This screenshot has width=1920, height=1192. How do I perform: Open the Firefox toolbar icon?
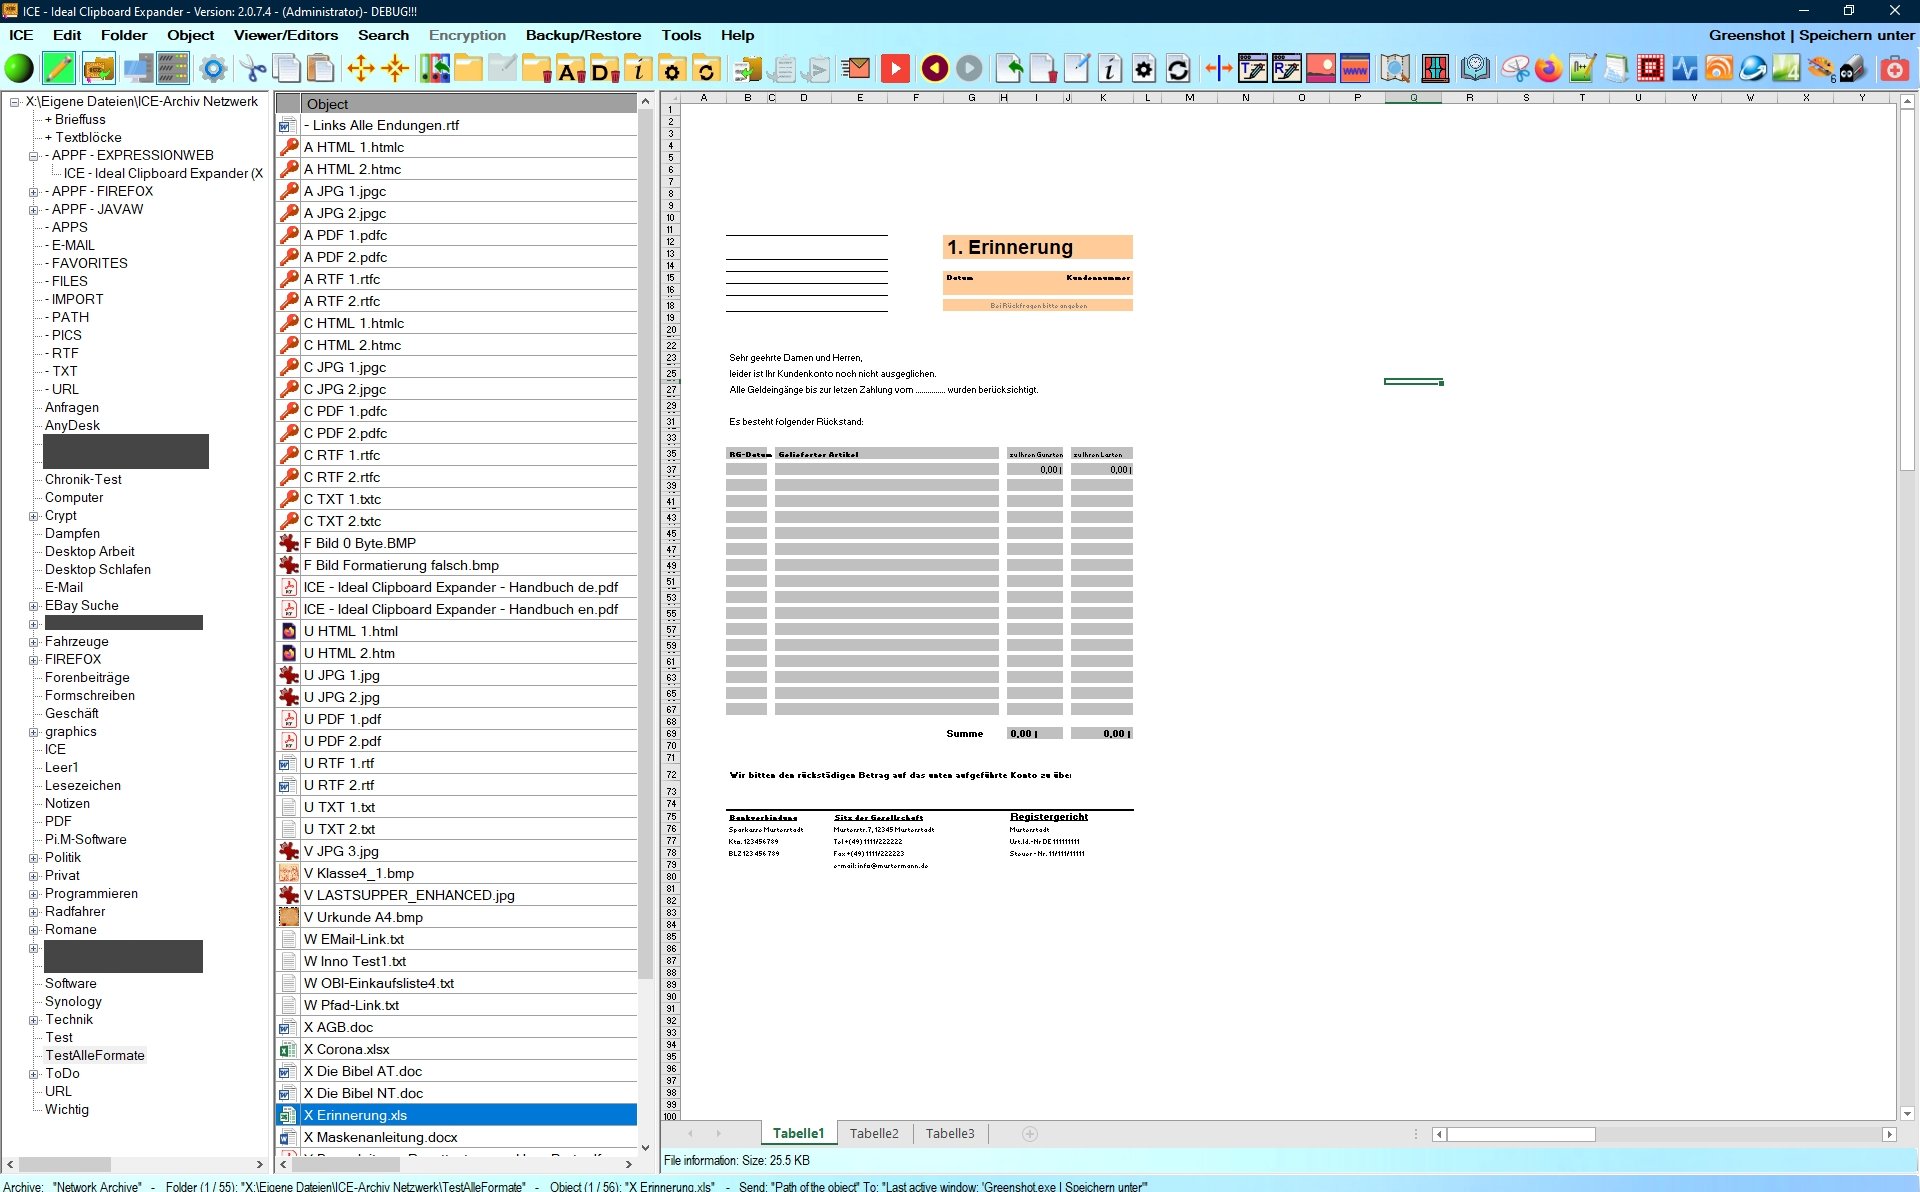coord(1548,69)
